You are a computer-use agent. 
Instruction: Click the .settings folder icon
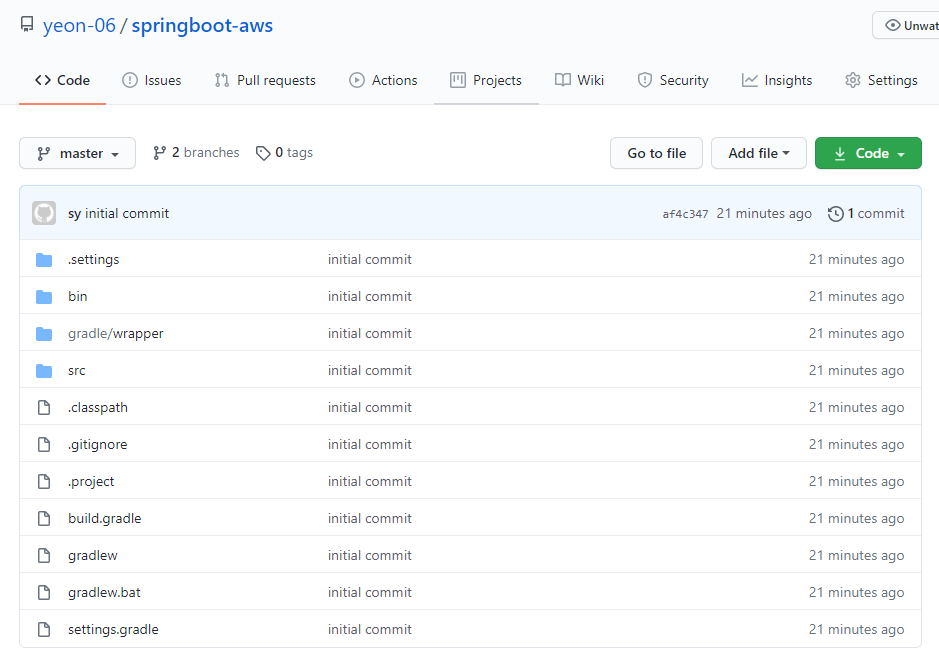[44, 259]
